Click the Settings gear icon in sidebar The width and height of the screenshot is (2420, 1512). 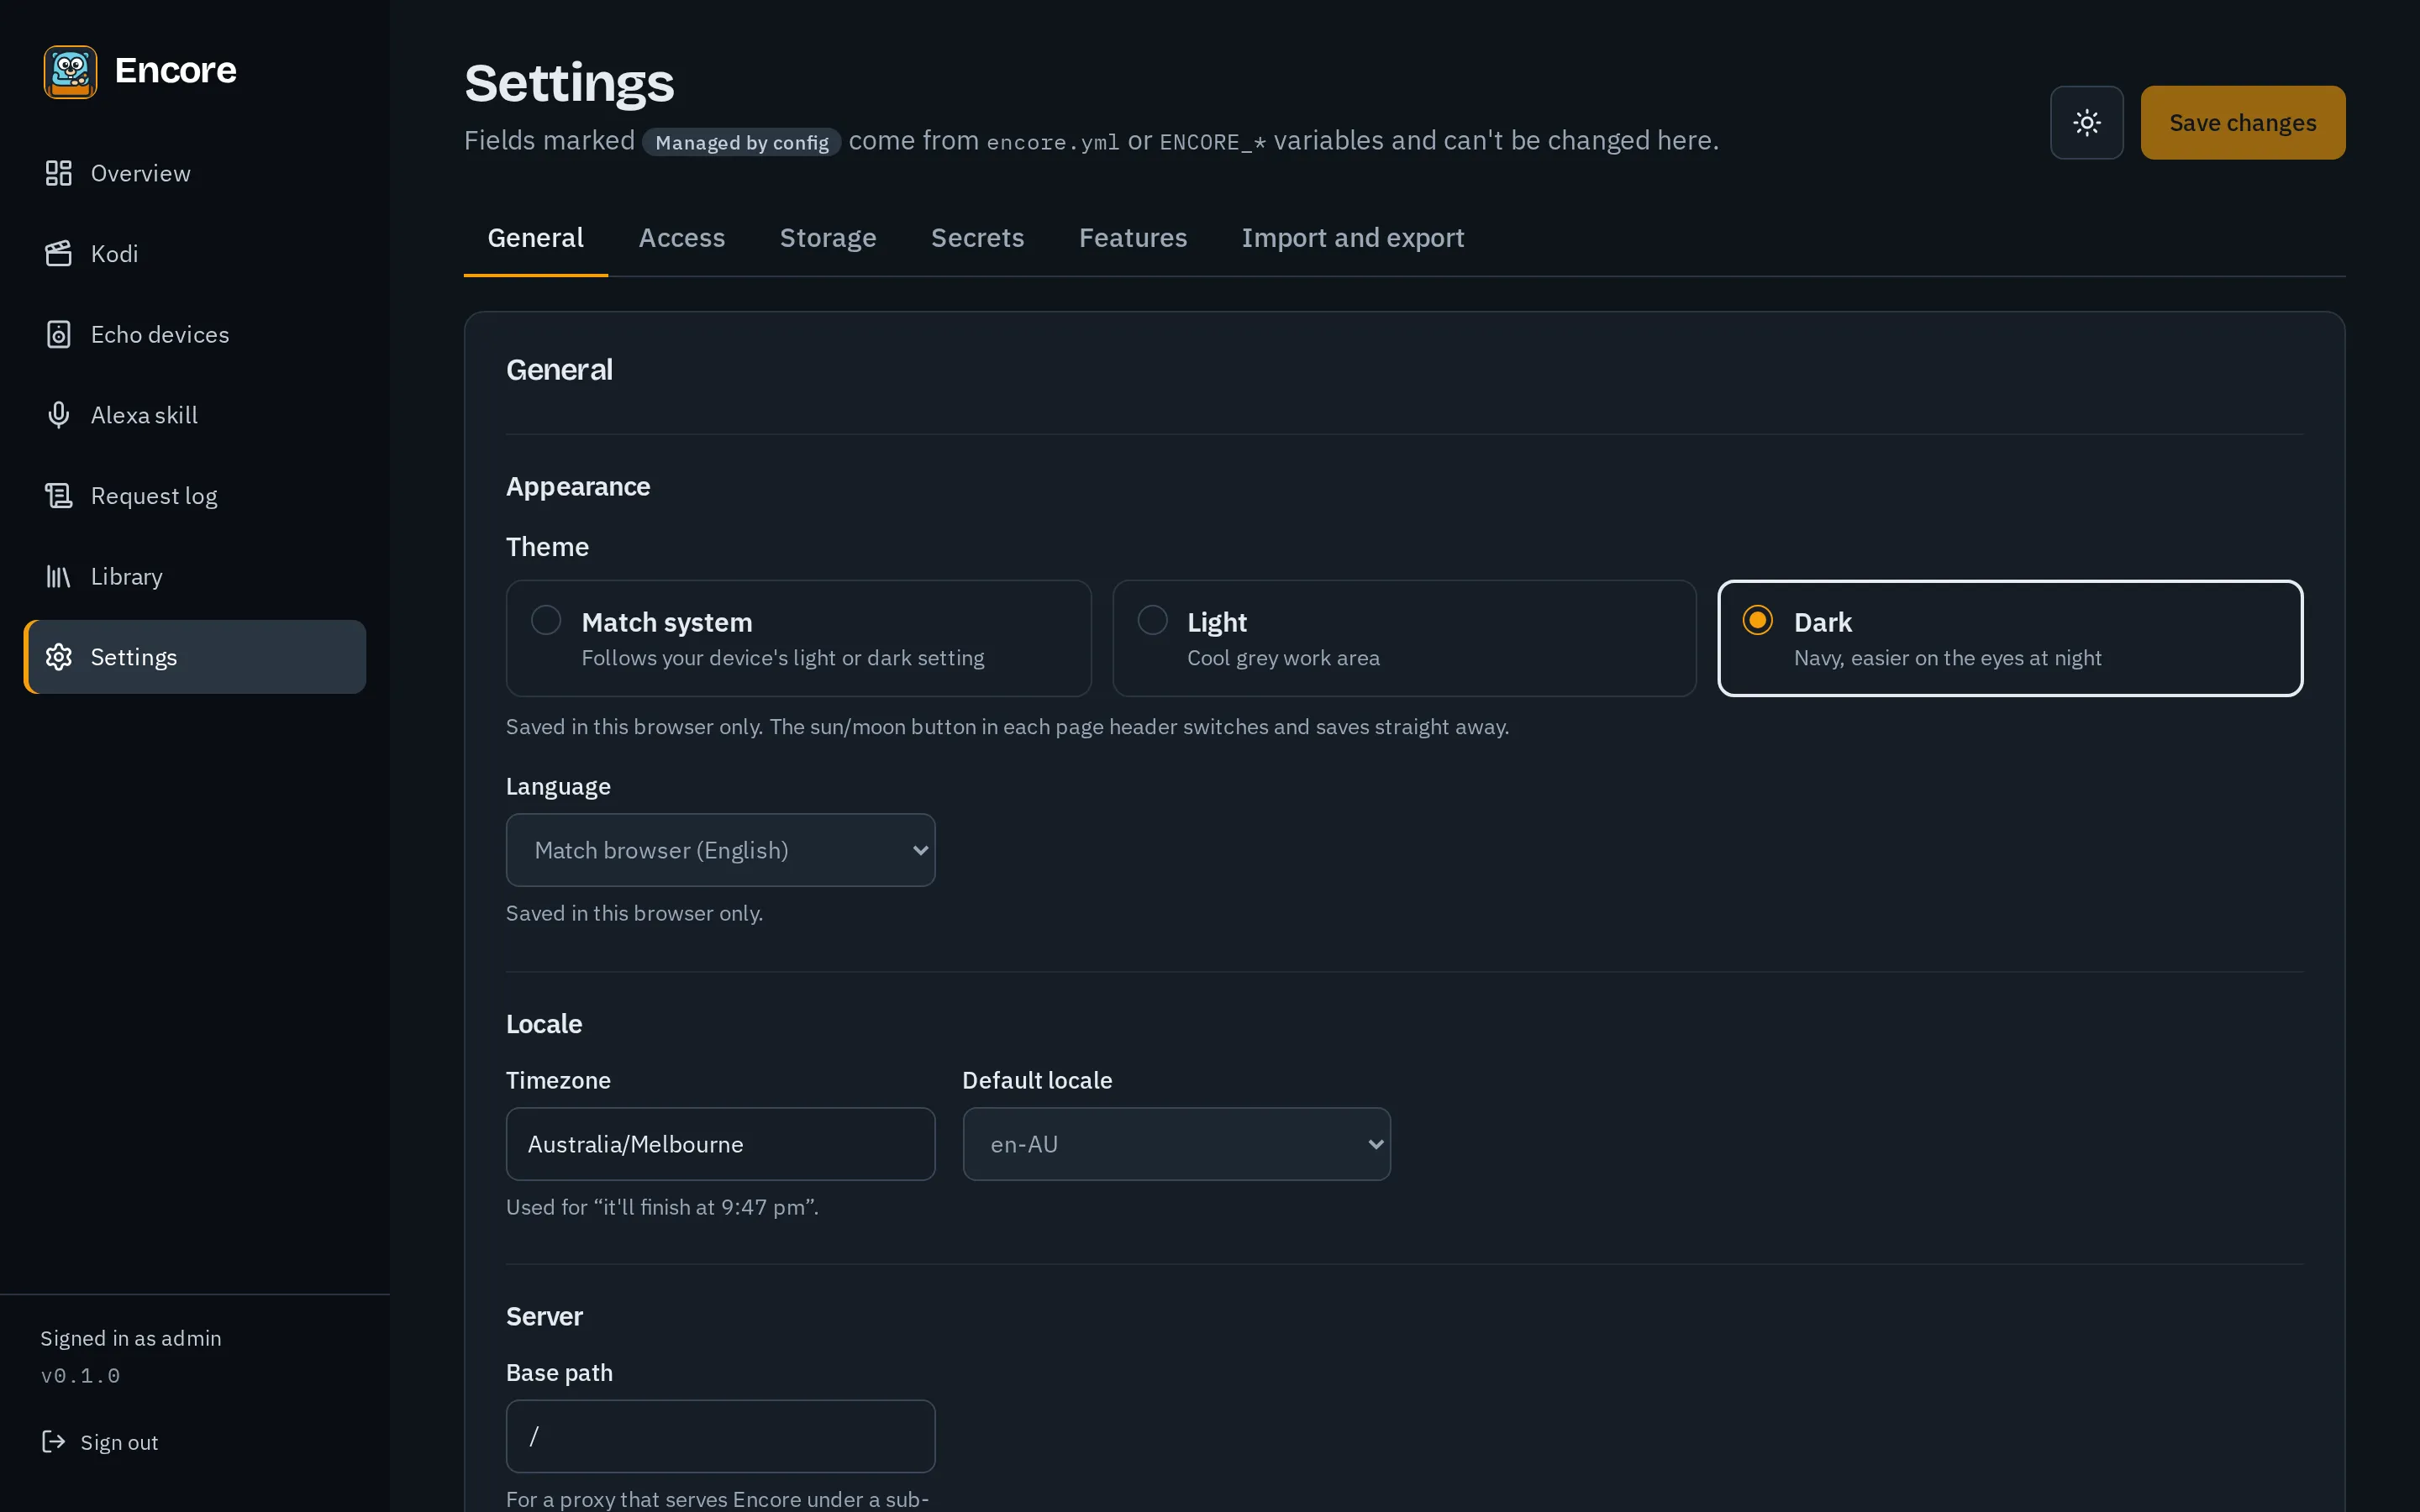pyautogui.click(x=59, y=657)
